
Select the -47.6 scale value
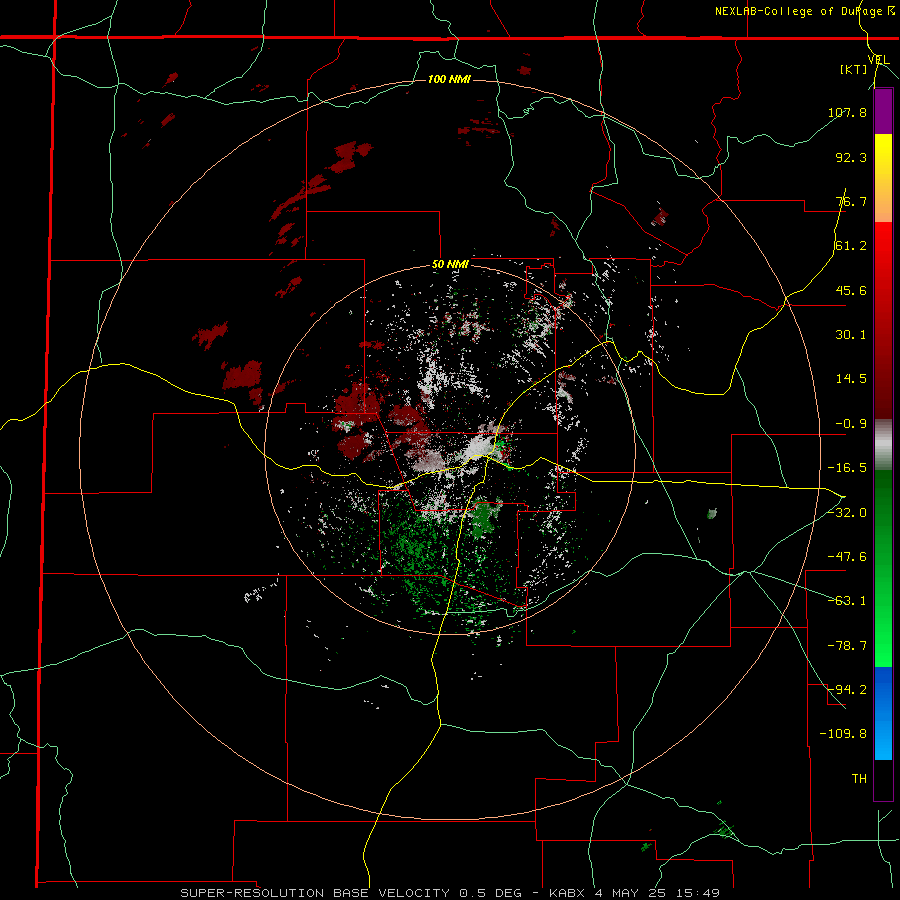coord(847,557)
